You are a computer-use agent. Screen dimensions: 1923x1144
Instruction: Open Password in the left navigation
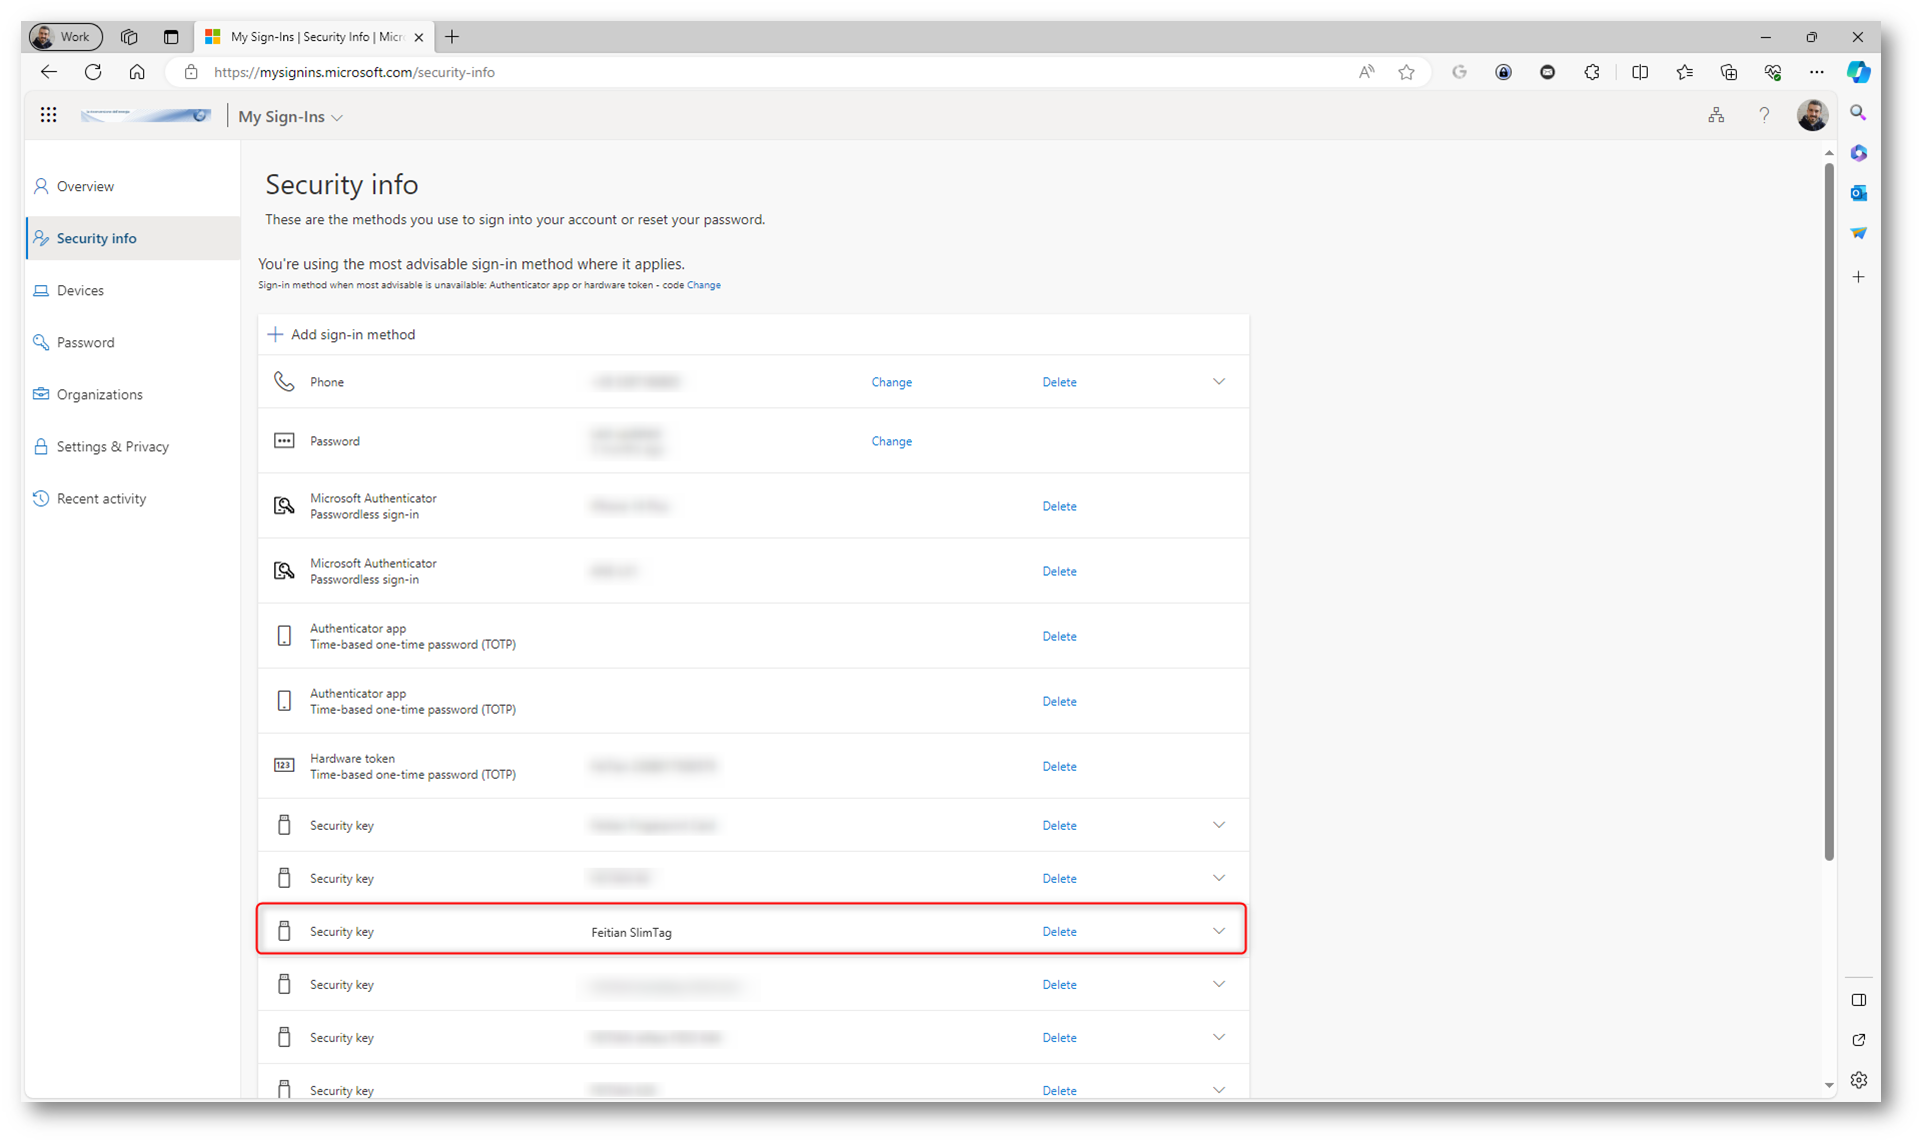[132, 342]
